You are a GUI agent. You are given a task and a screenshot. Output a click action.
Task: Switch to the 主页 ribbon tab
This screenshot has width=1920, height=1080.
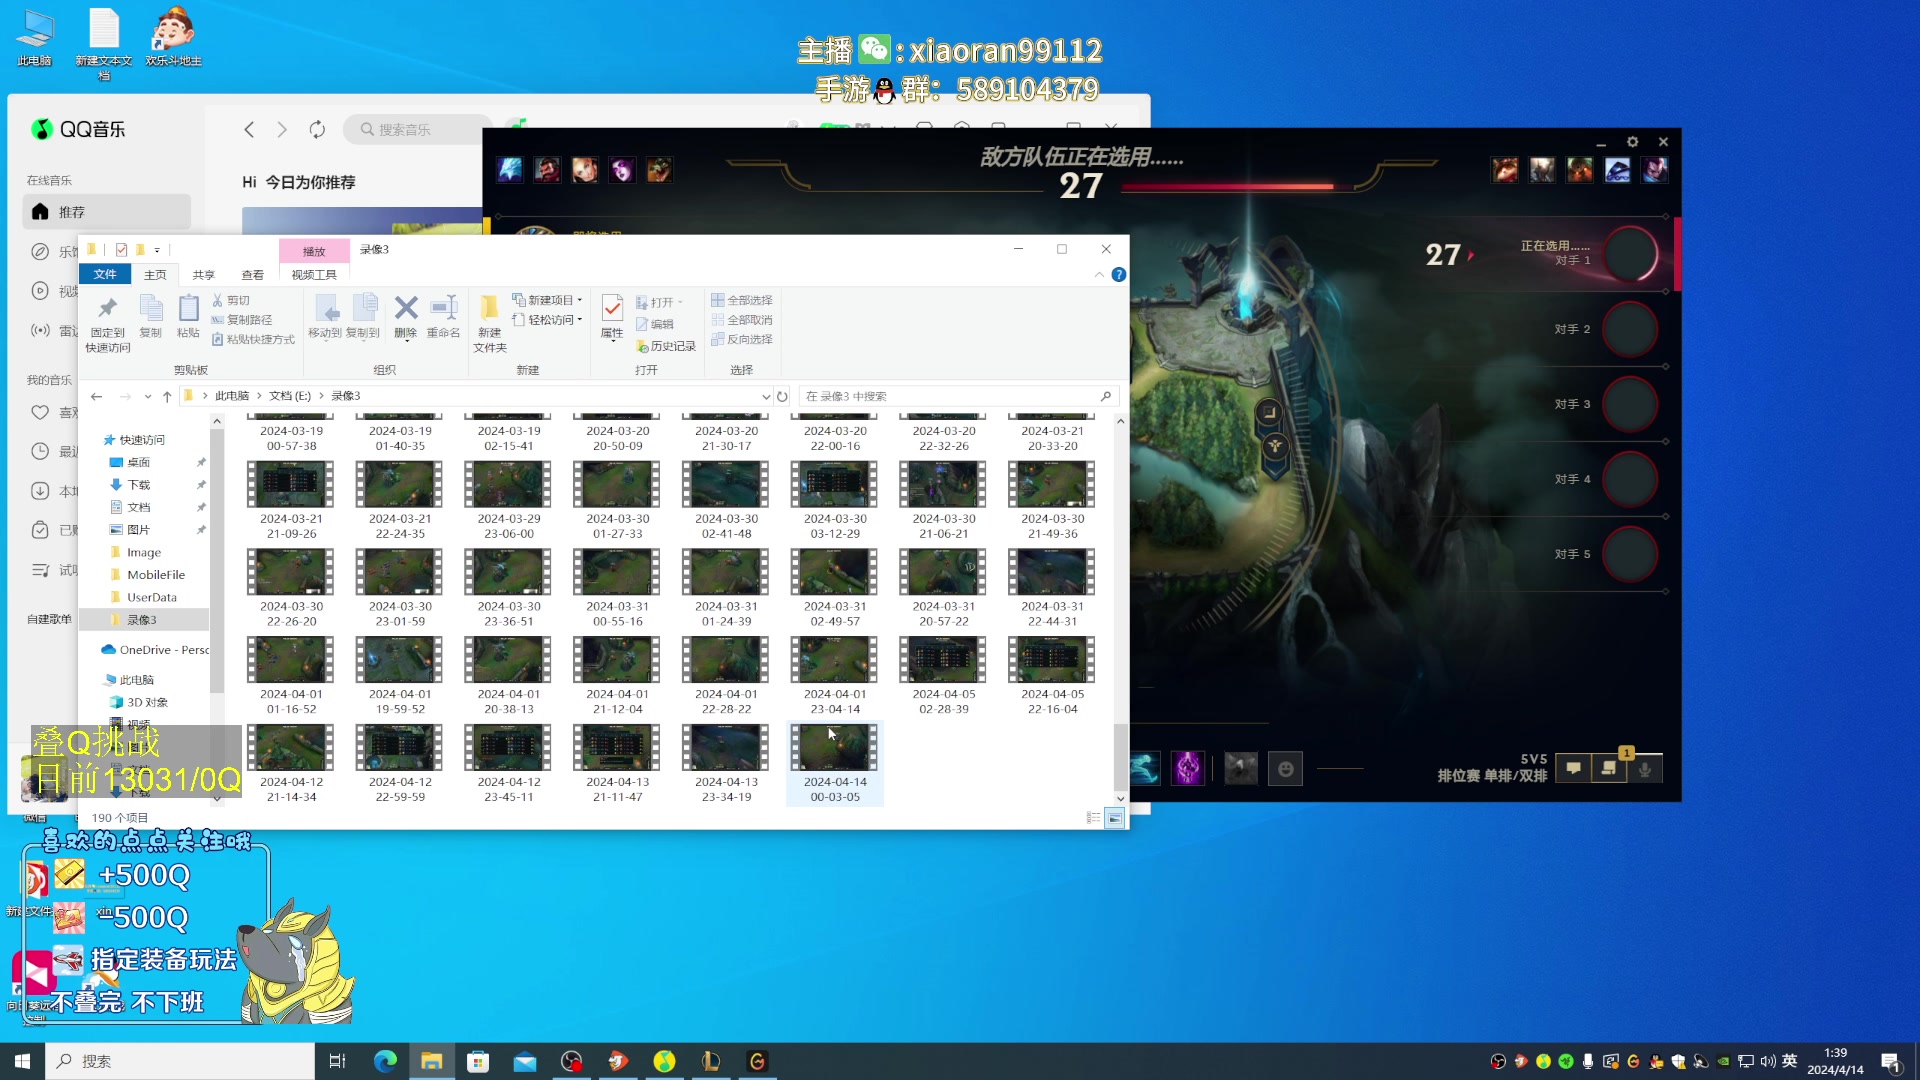pyautogui.click(x=155, y=275)
